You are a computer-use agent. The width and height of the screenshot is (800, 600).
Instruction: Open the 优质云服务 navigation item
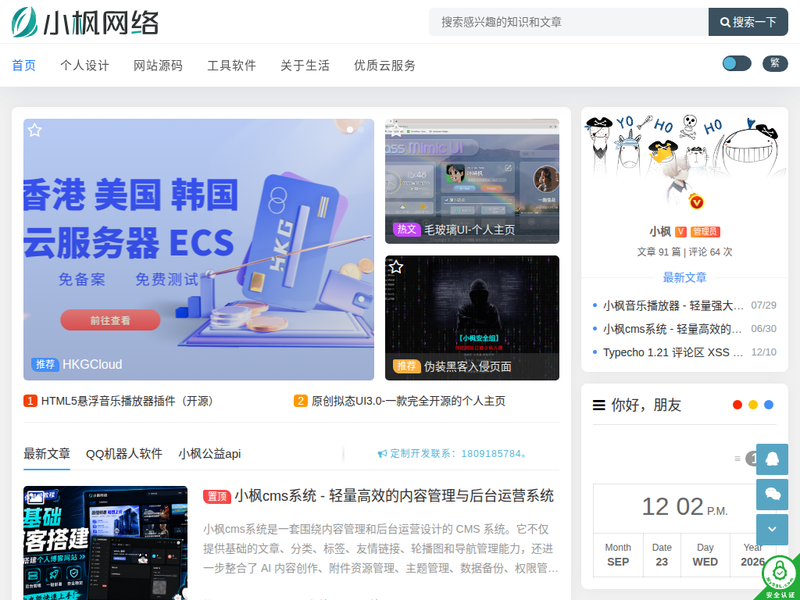tap(385, 65)
